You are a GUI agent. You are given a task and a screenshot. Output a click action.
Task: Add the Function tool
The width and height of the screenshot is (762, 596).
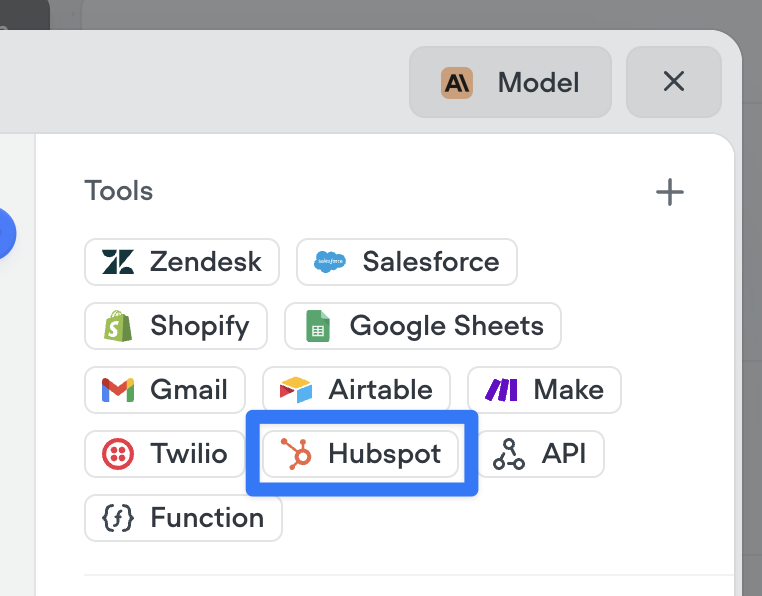(x=183, y=518)
